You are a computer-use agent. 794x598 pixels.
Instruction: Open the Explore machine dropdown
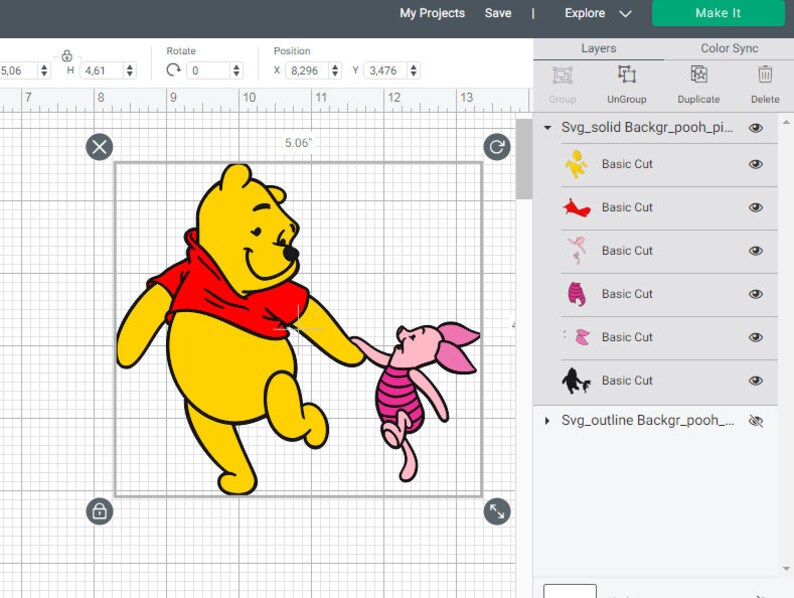(x=598, y=13)
